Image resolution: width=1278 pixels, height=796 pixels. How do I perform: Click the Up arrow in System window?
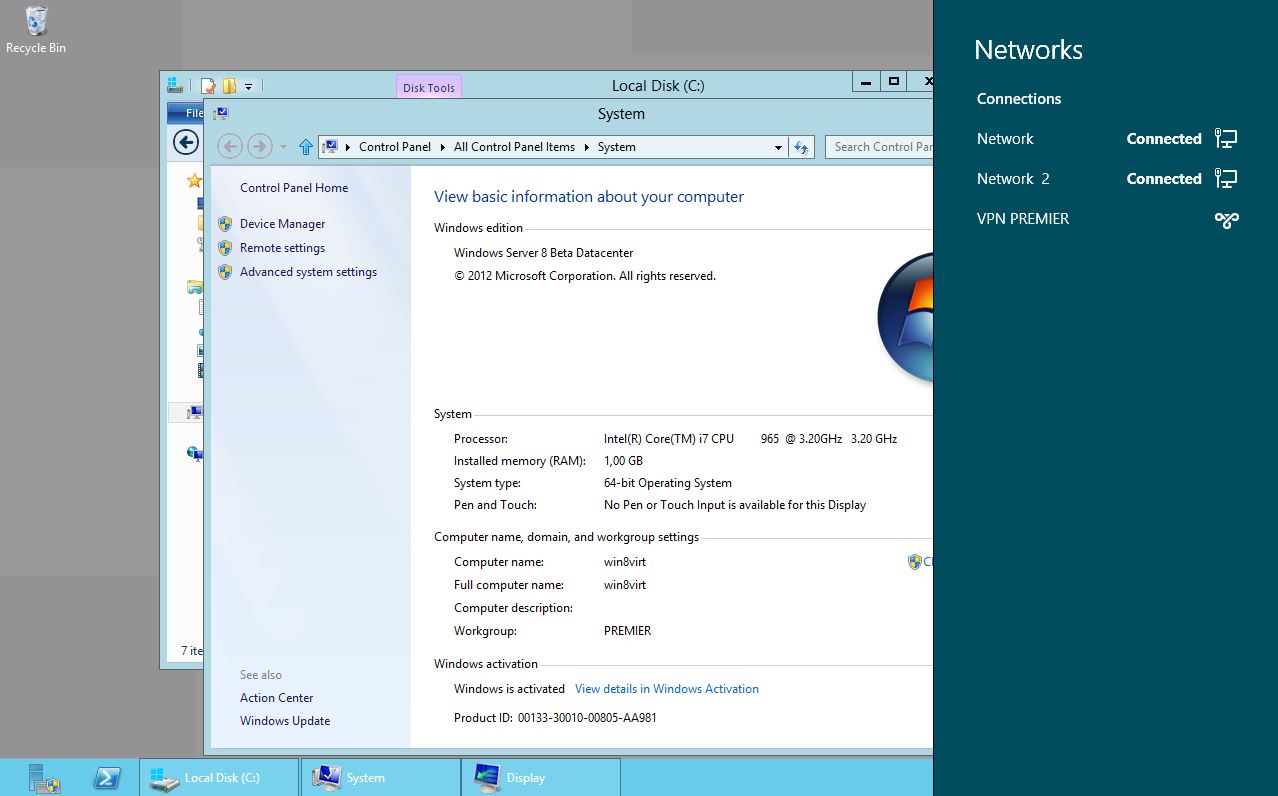306,147
